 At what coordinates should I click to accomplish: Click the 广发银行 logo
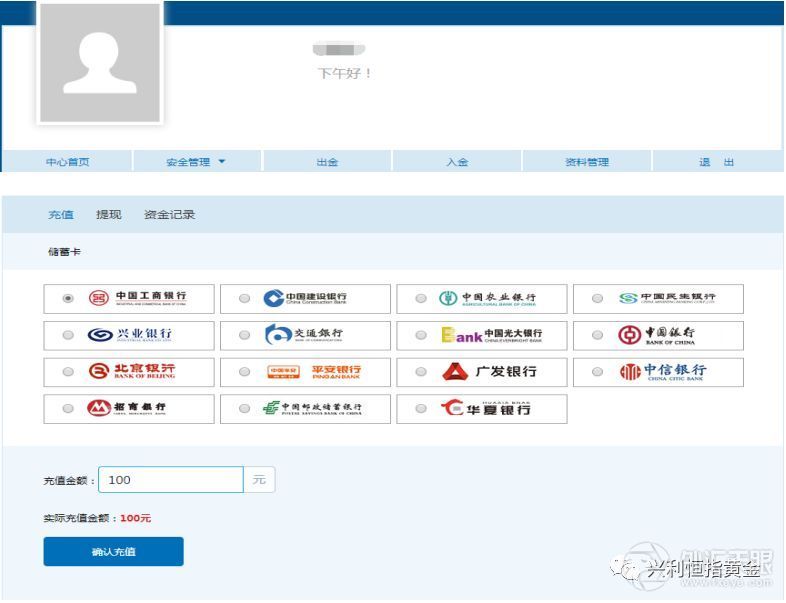(x=489, y=371)
